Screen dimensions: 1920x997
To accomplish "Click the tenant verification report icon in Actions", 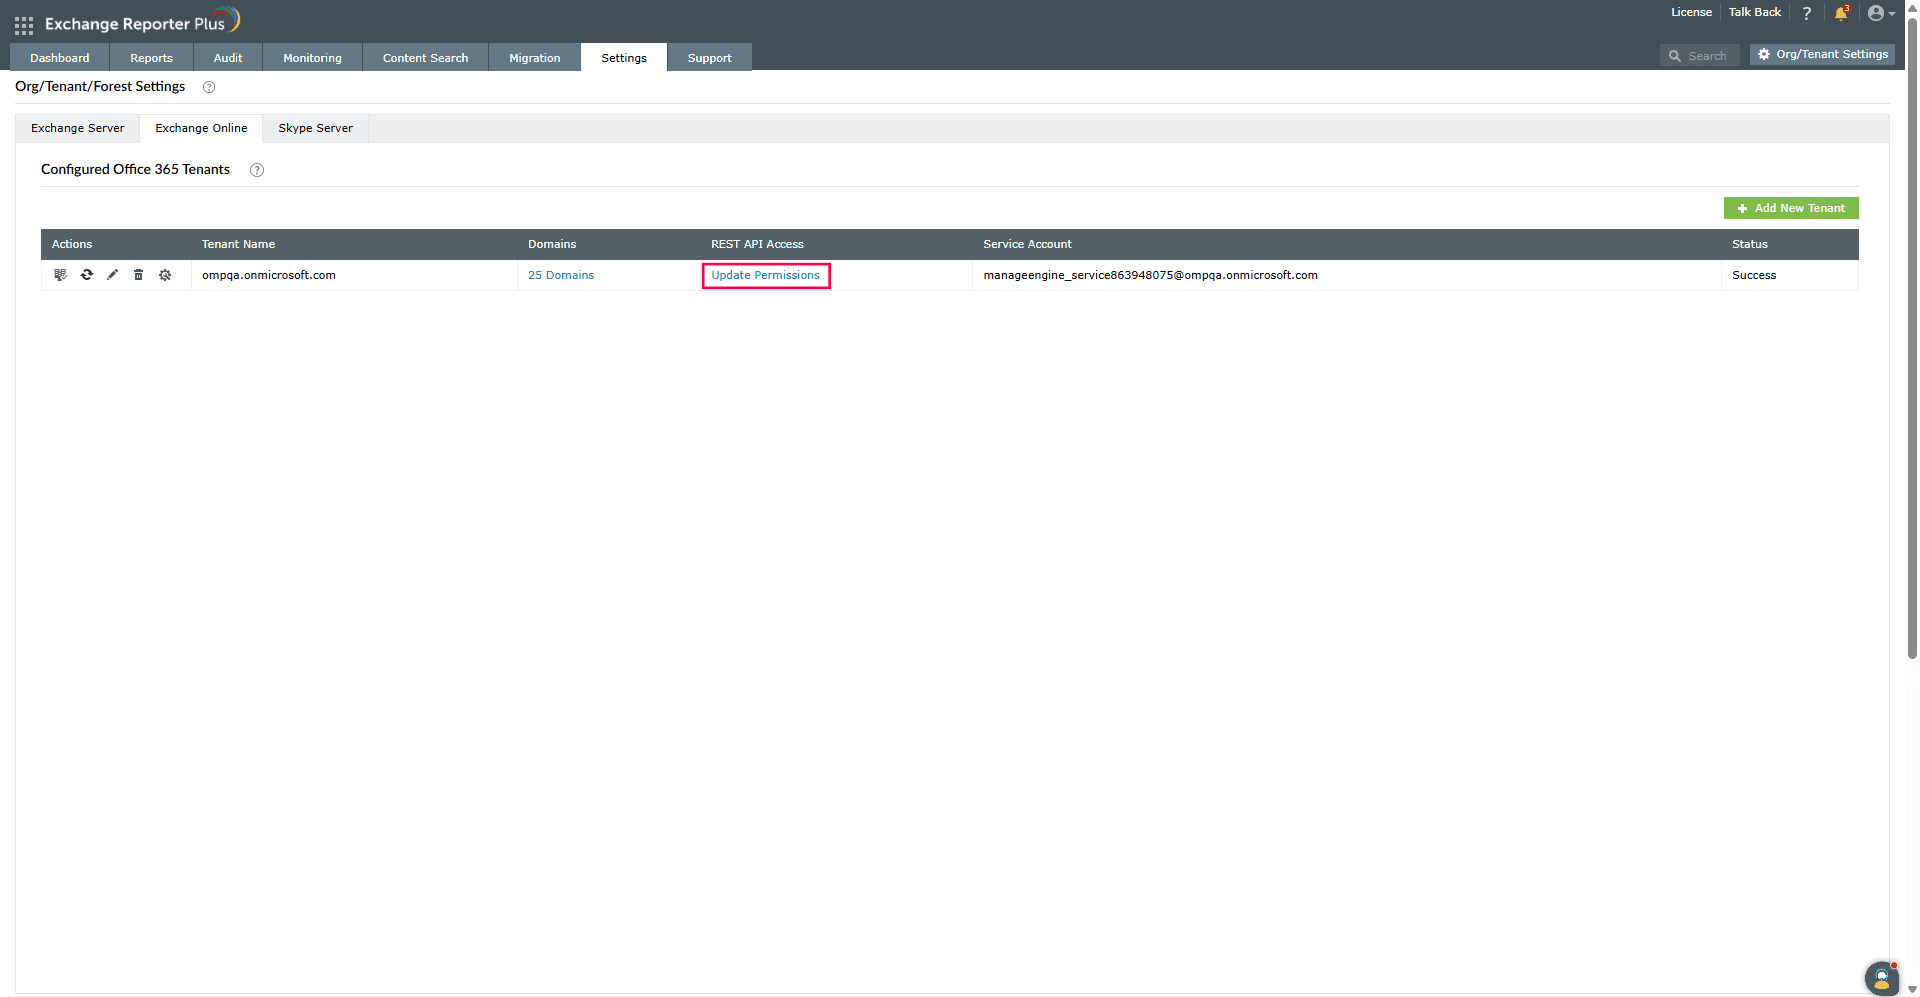I will pyautogui.click(x=60, y=275).
